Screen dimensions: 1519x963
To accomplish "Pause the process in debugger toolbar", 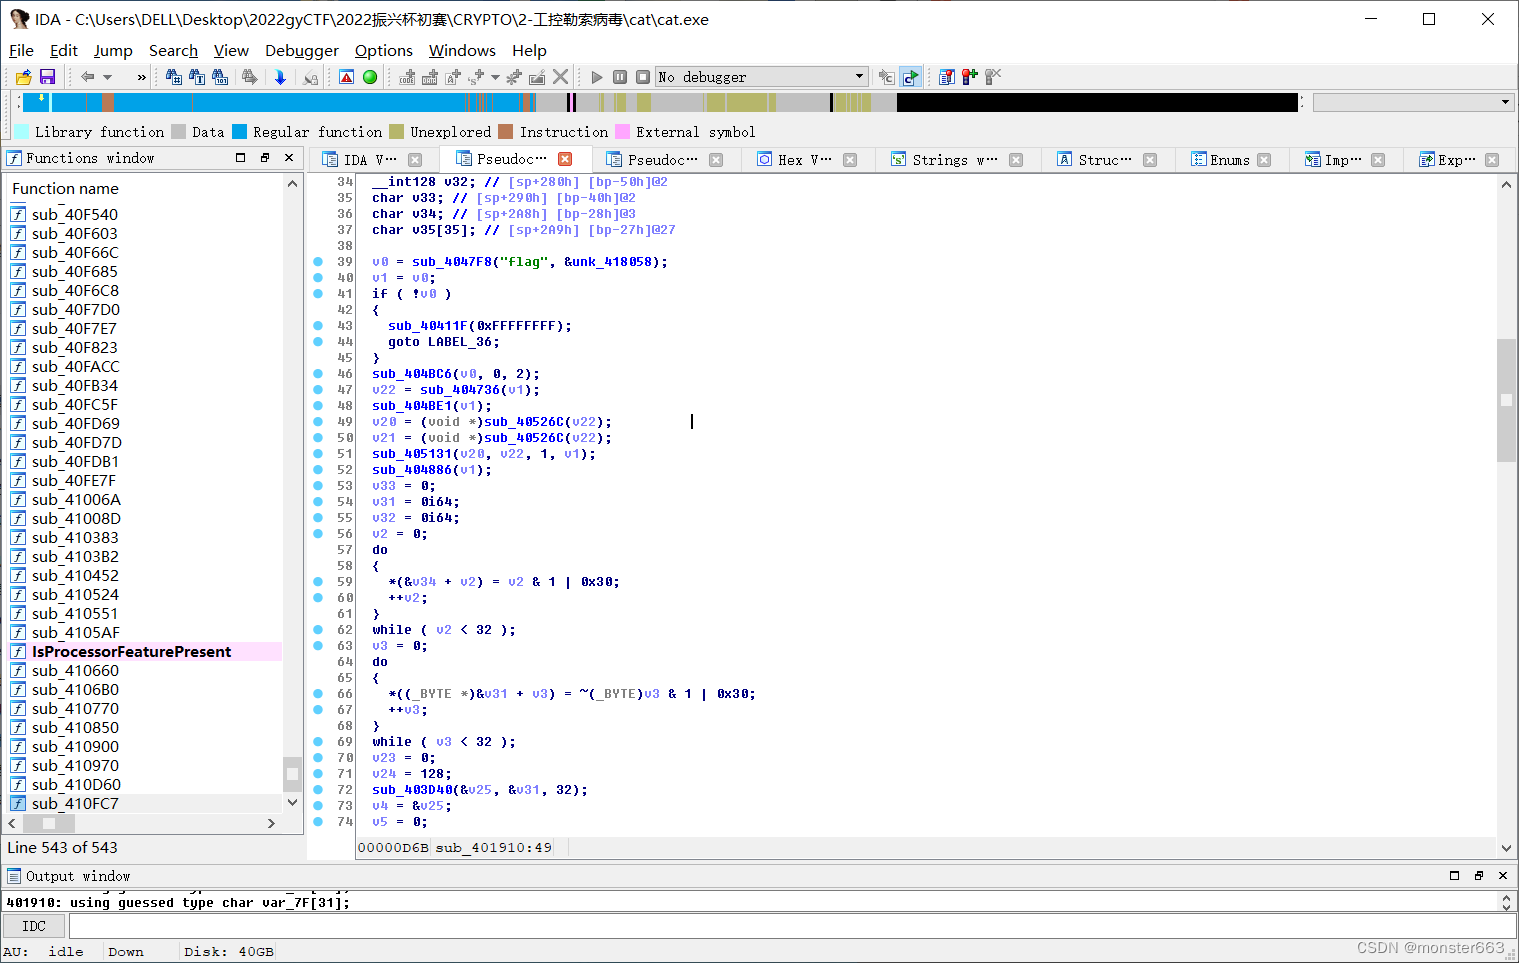I will (x=620, y=77).
